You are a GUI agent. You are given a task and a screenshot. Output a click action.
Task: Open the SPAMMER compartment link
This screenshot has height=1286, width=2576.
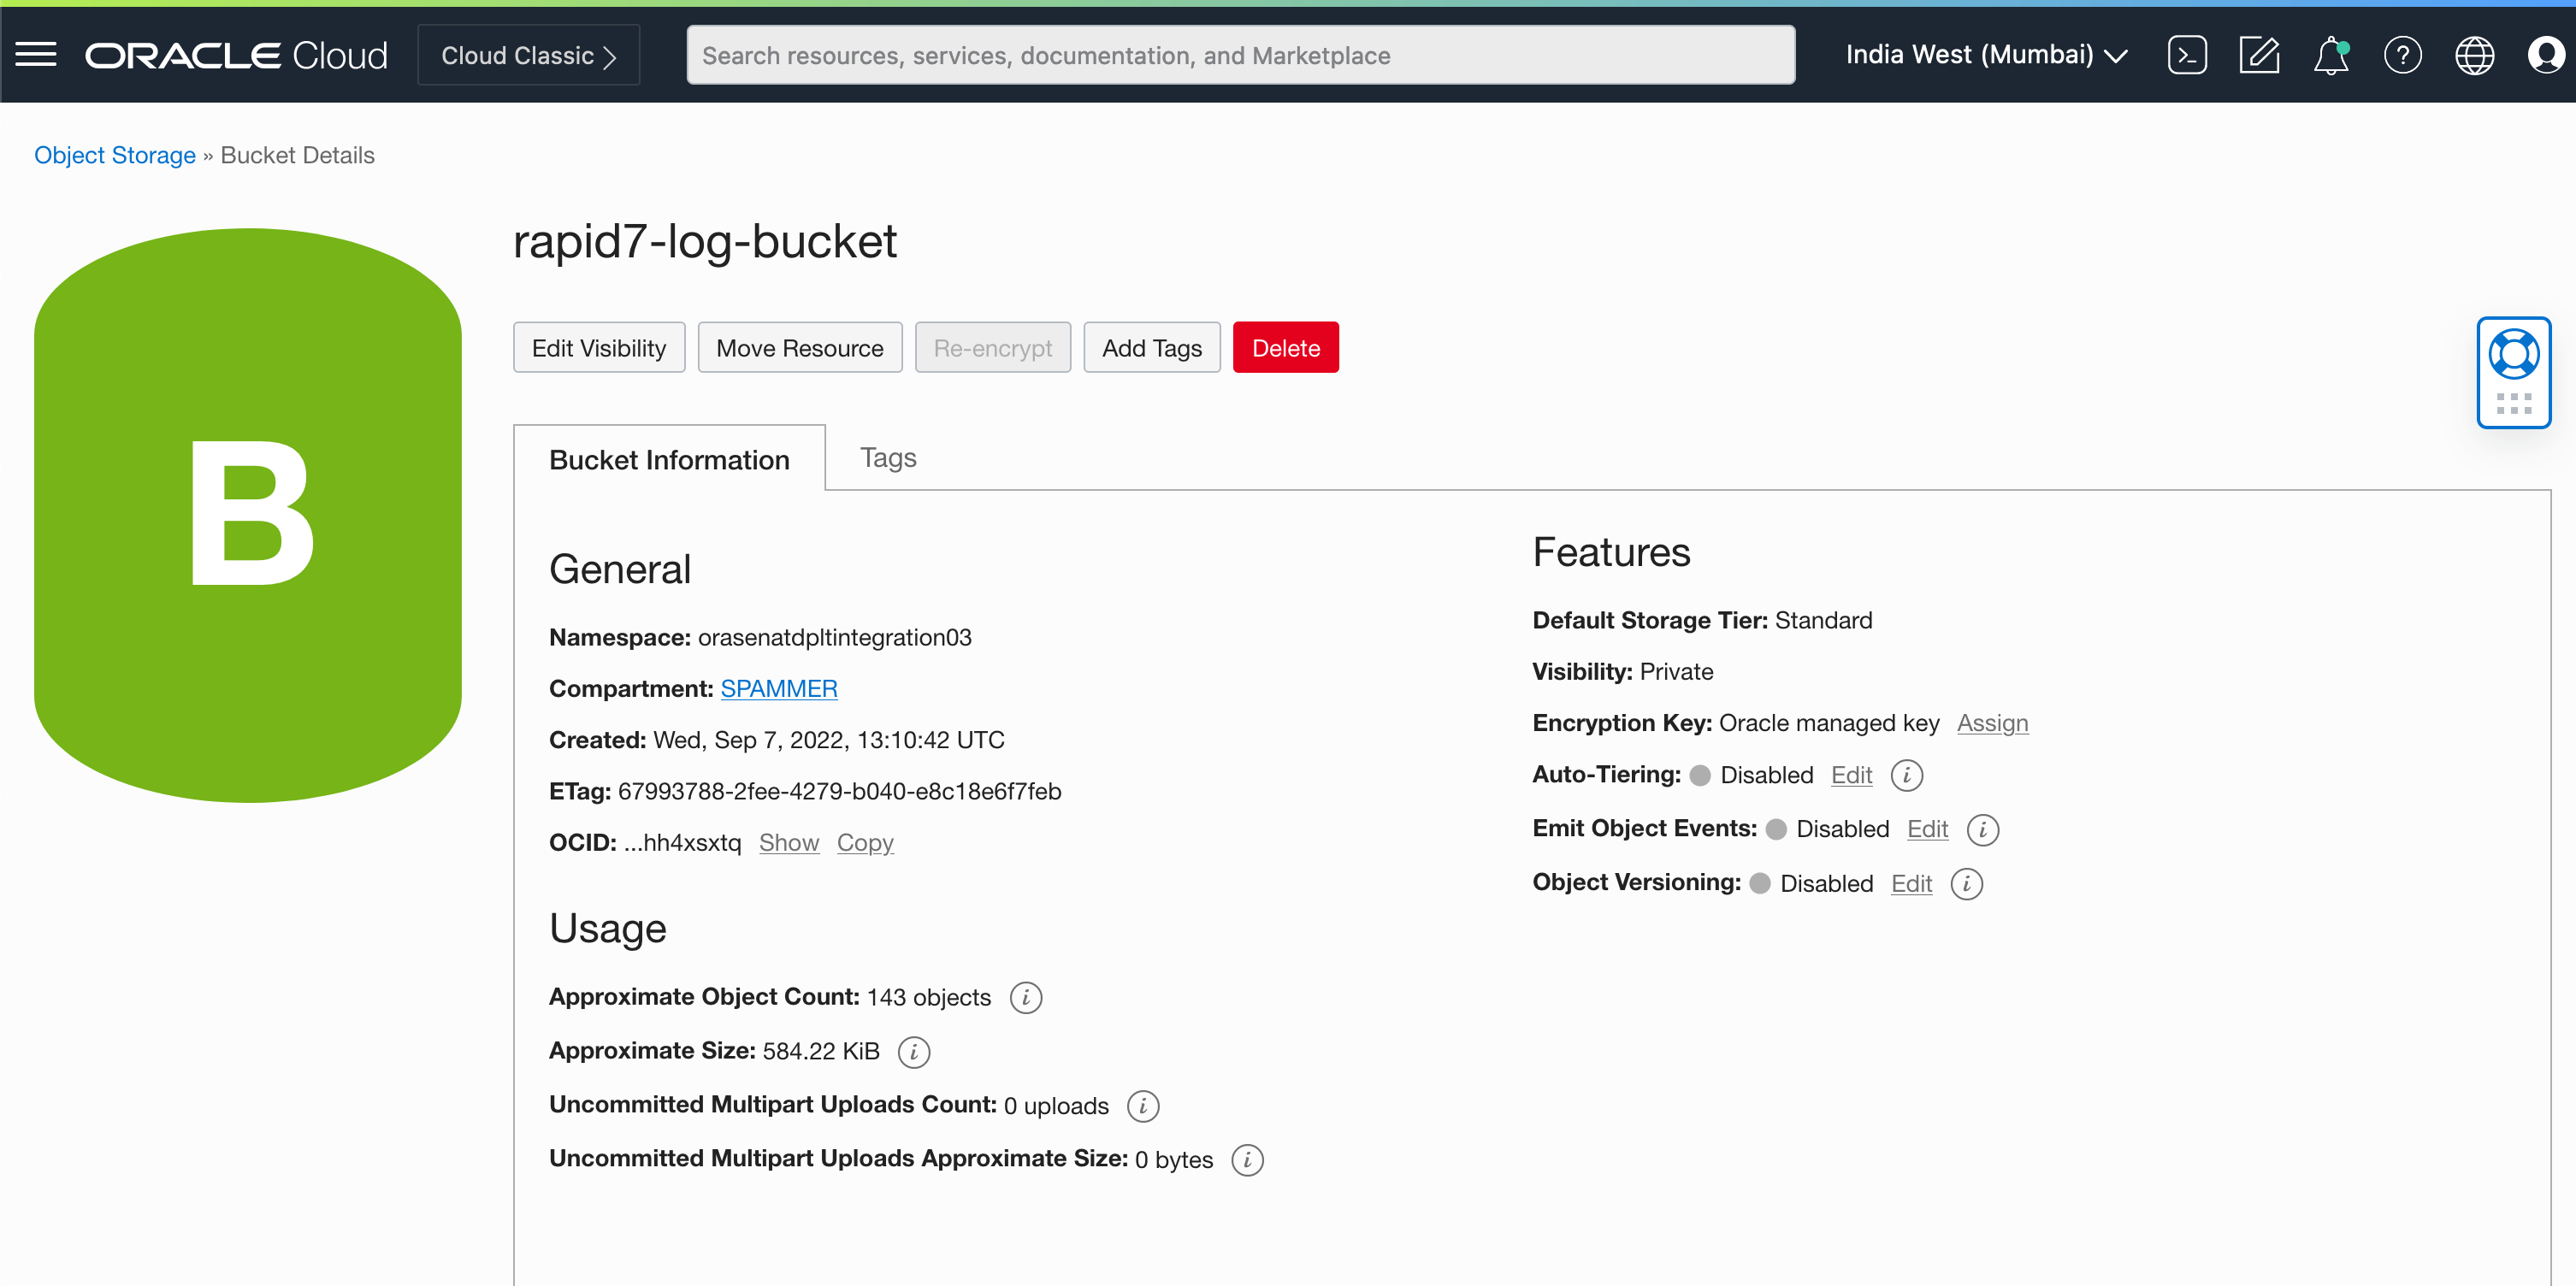tap(779, 688)
